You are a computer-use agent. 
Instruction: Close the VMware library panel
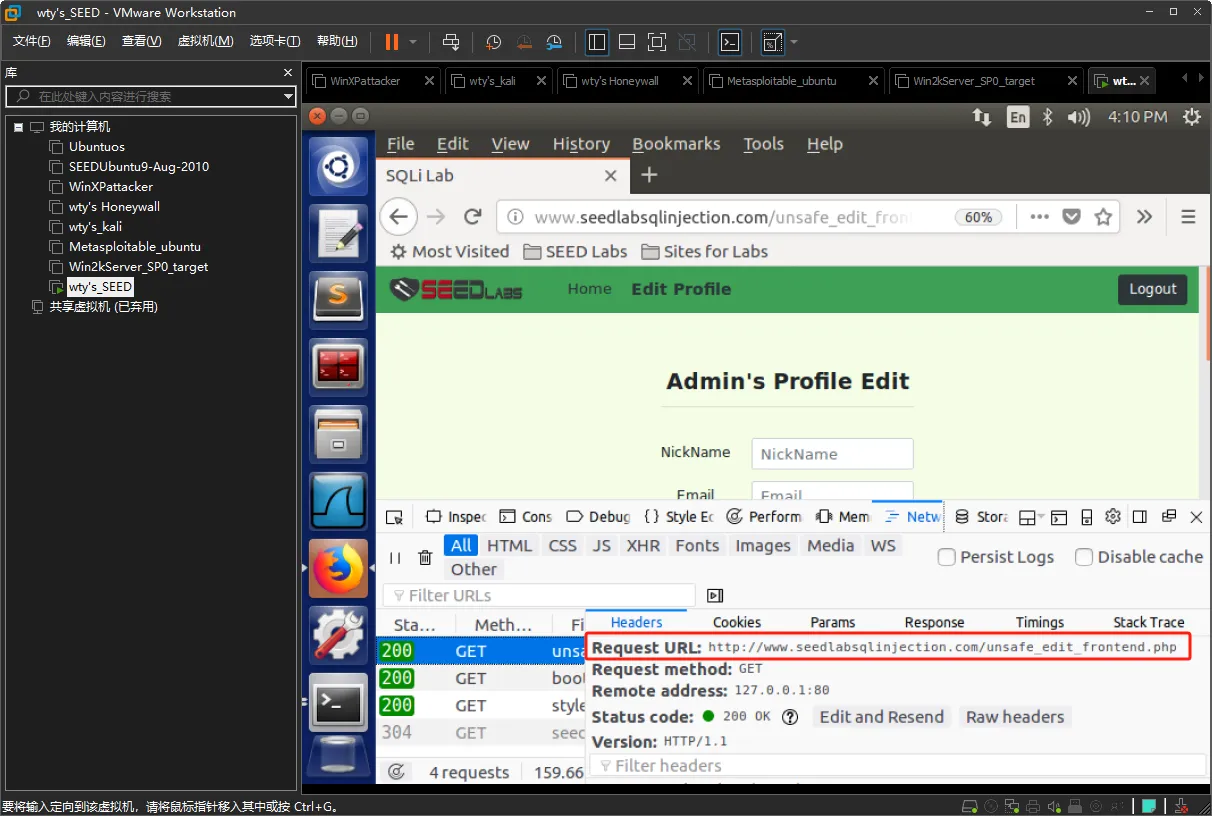click(x=287, y=73)
